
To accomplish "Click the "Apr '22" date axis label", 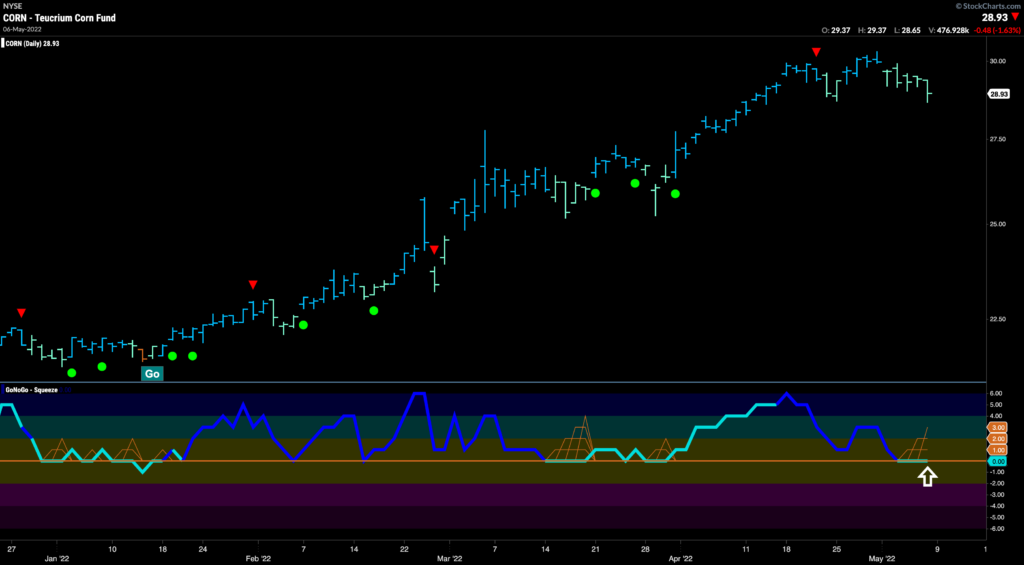I will [680, 558].
